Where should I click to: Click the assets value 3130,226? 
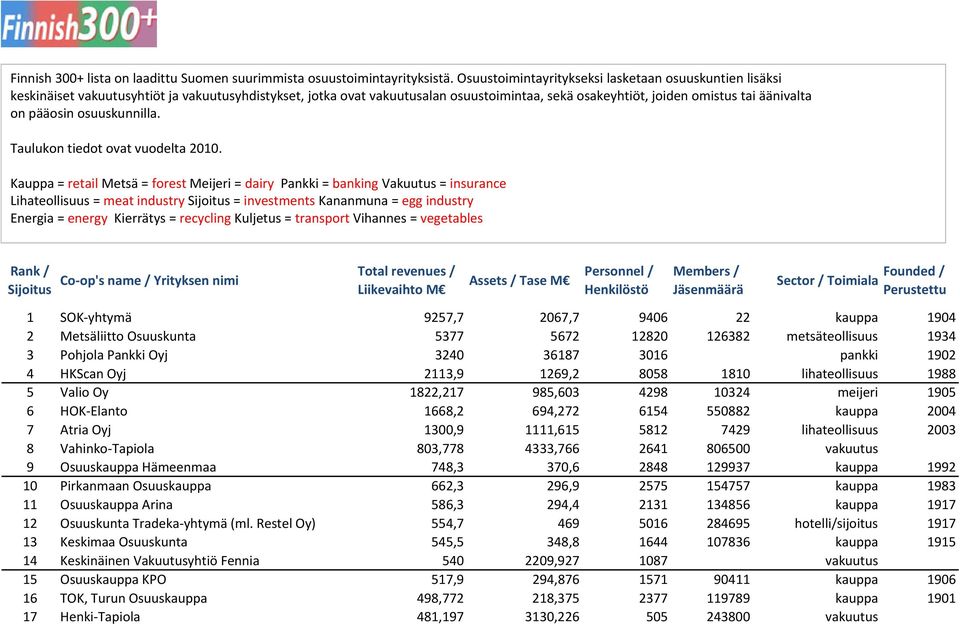[552, 617]
